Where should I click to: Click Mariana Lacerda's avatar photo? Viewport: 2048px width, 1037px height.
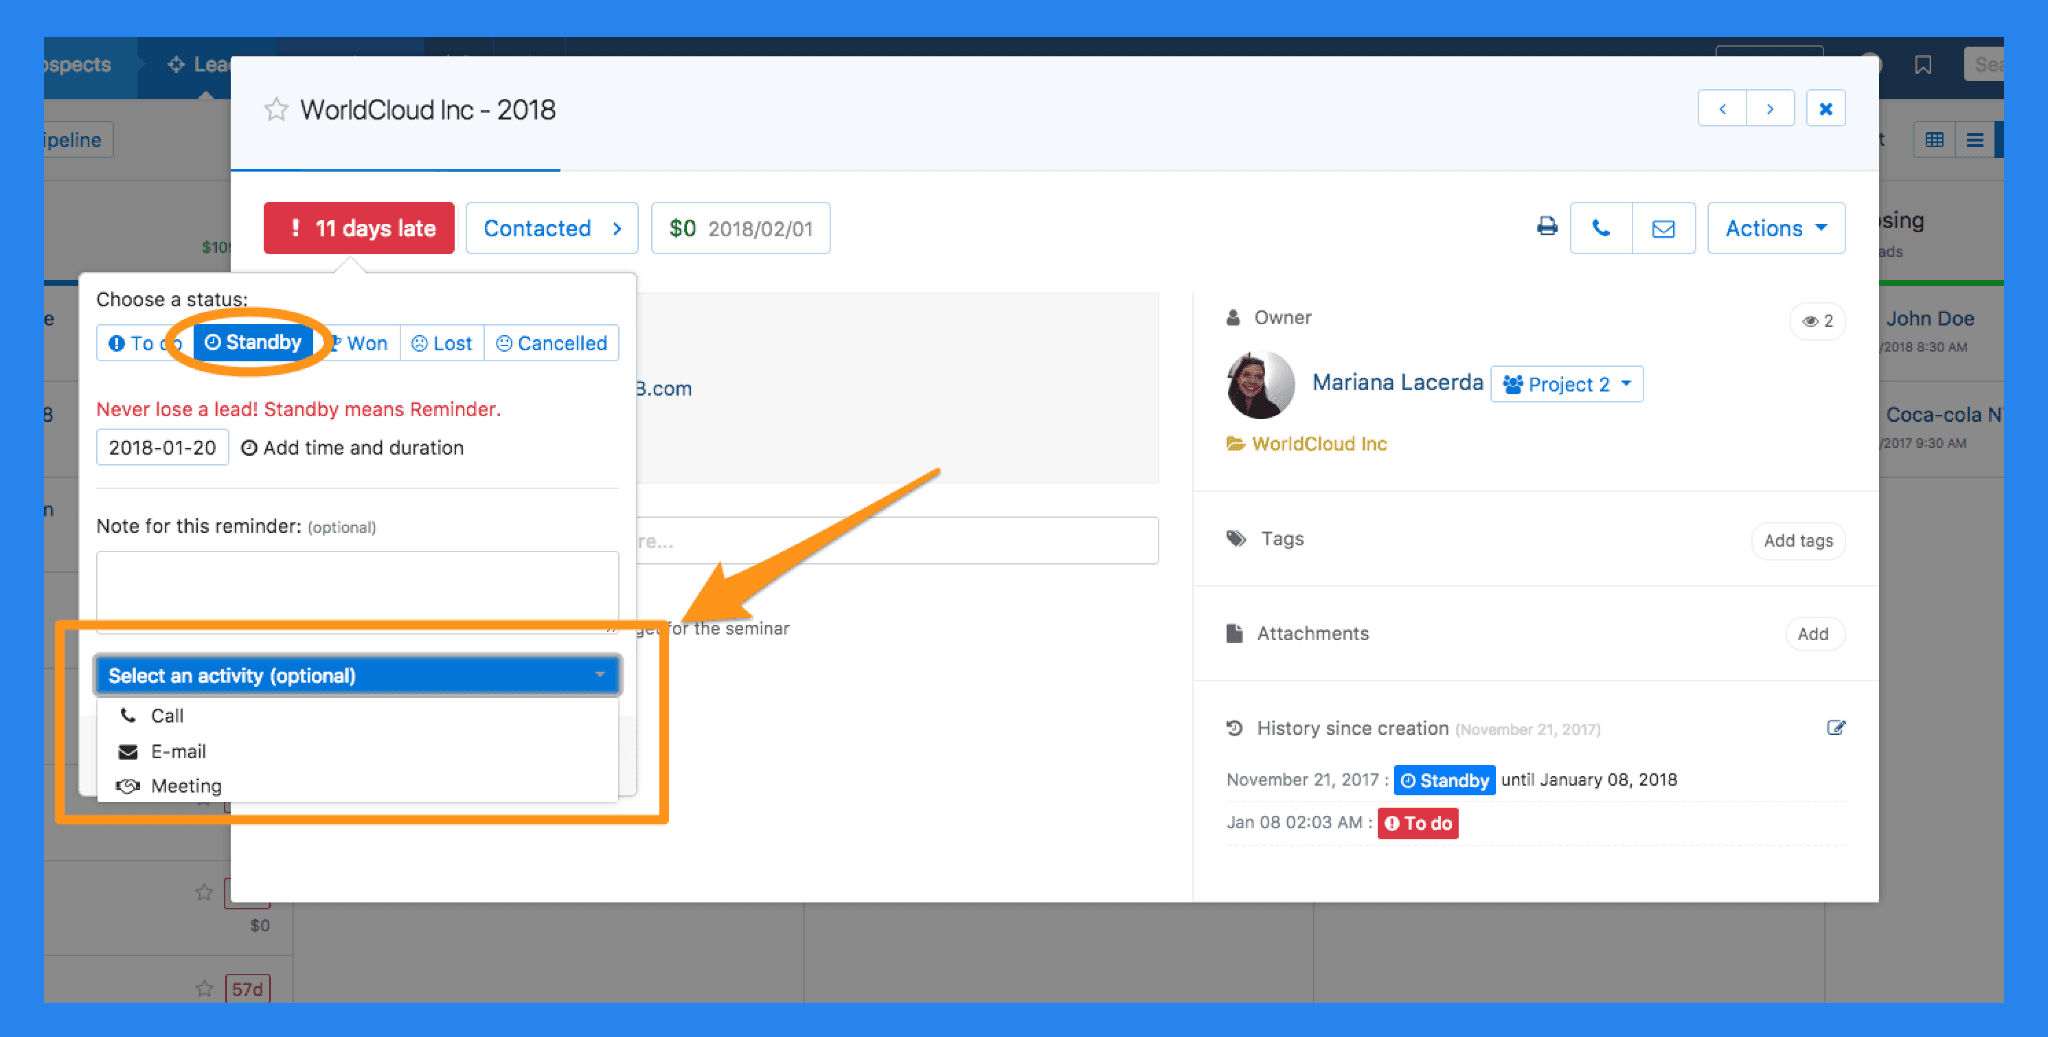(1260, 384)
